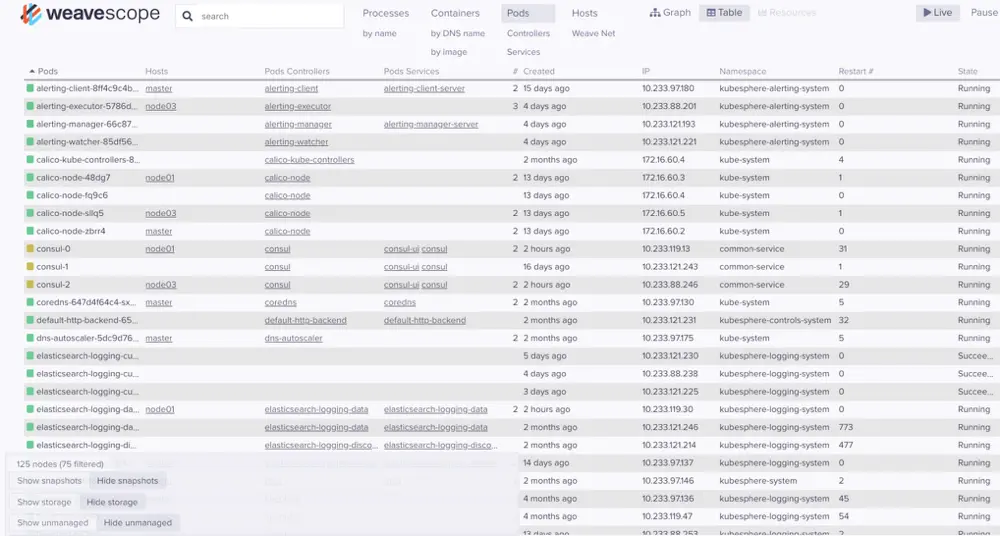This screenshot has width=1000, height=536.
Task: Open the Resources view
Action: pyautogui.click(x=787, y=13)
